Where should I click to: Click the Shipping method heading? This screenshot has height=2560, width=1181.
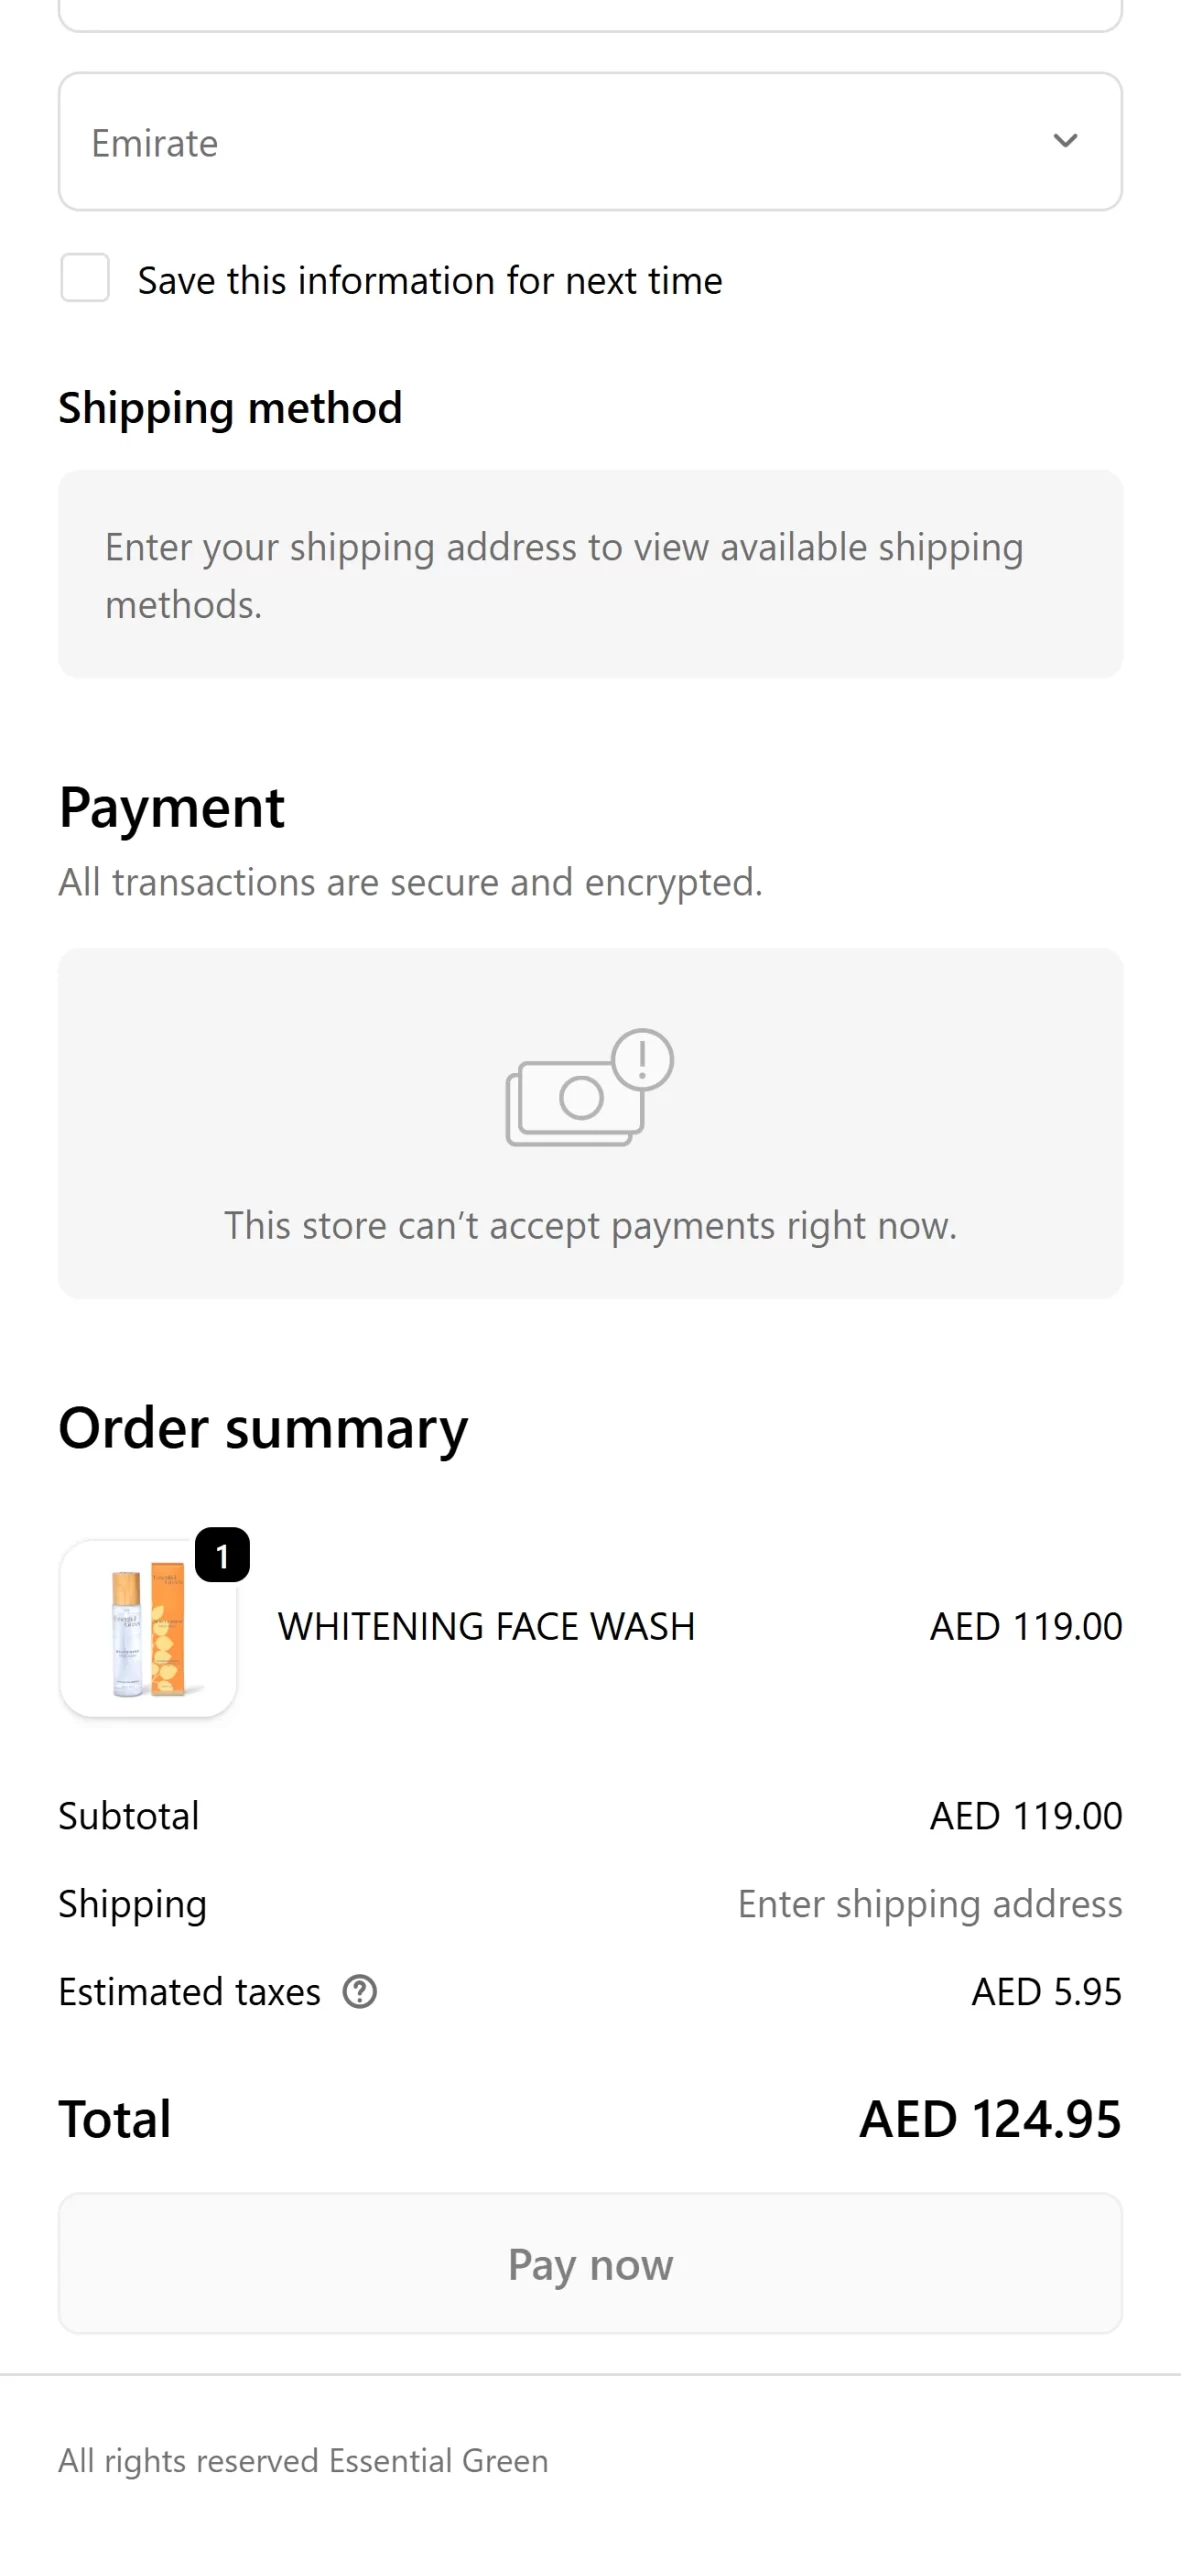coord(230,408)
